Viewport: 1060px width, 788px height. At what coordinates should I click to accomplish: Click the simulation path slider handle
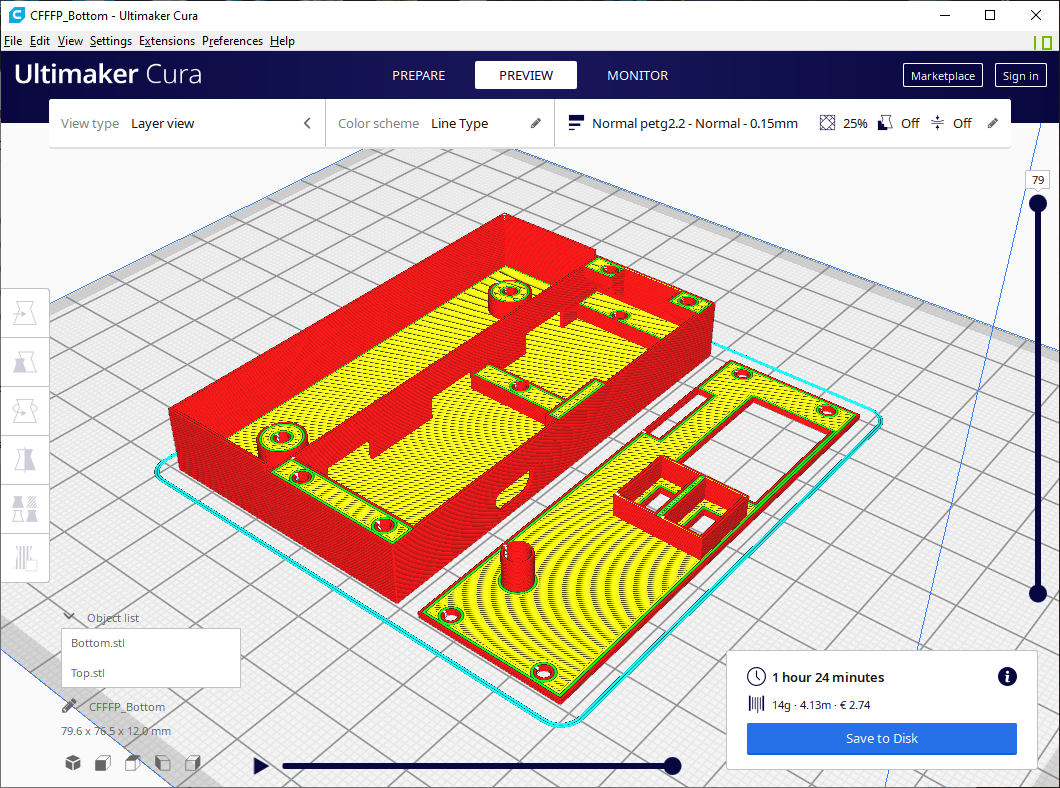click(x=672, y=766)
